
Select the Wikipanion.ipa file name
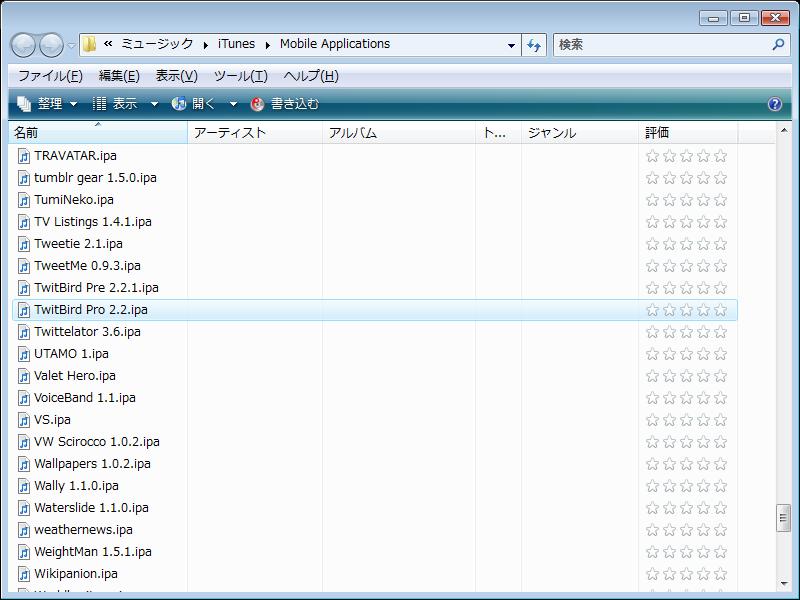tap(76, 573)
